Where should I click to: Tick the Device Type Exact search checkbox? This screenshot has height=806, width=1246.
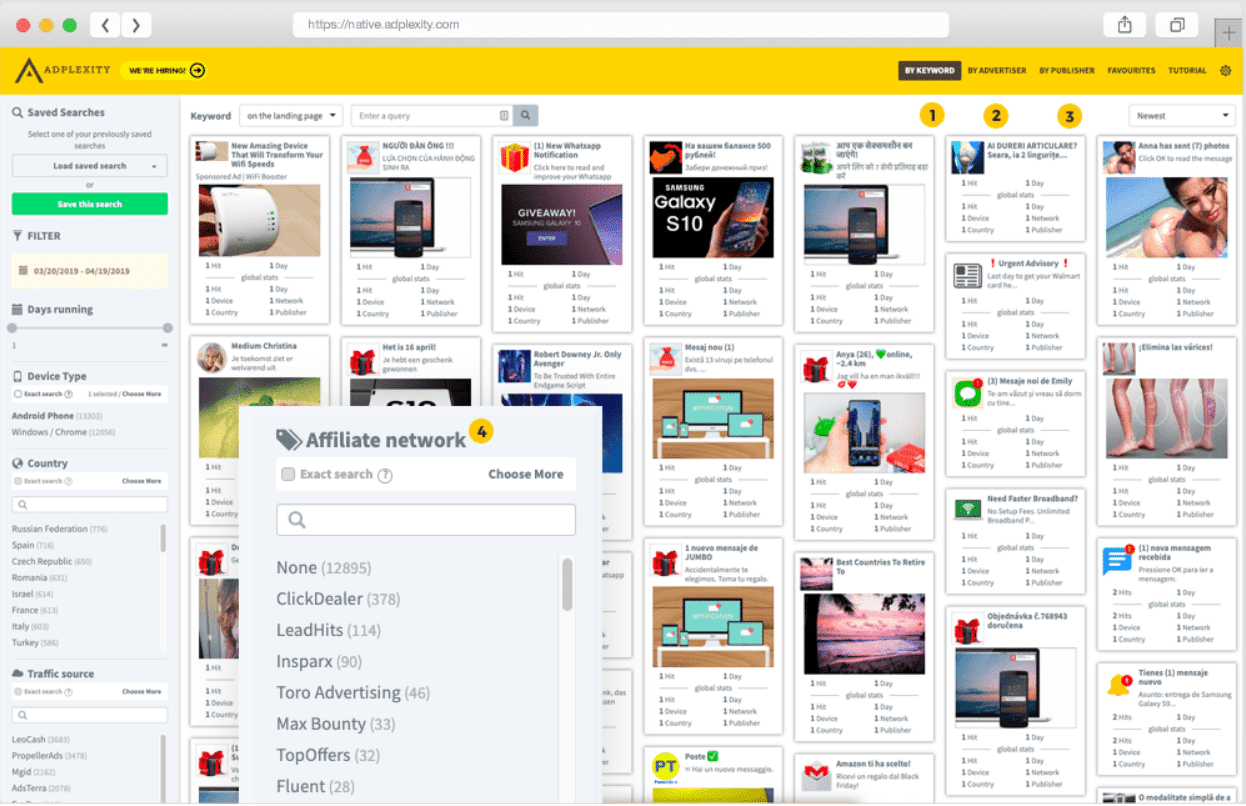[x=17, y=394]
